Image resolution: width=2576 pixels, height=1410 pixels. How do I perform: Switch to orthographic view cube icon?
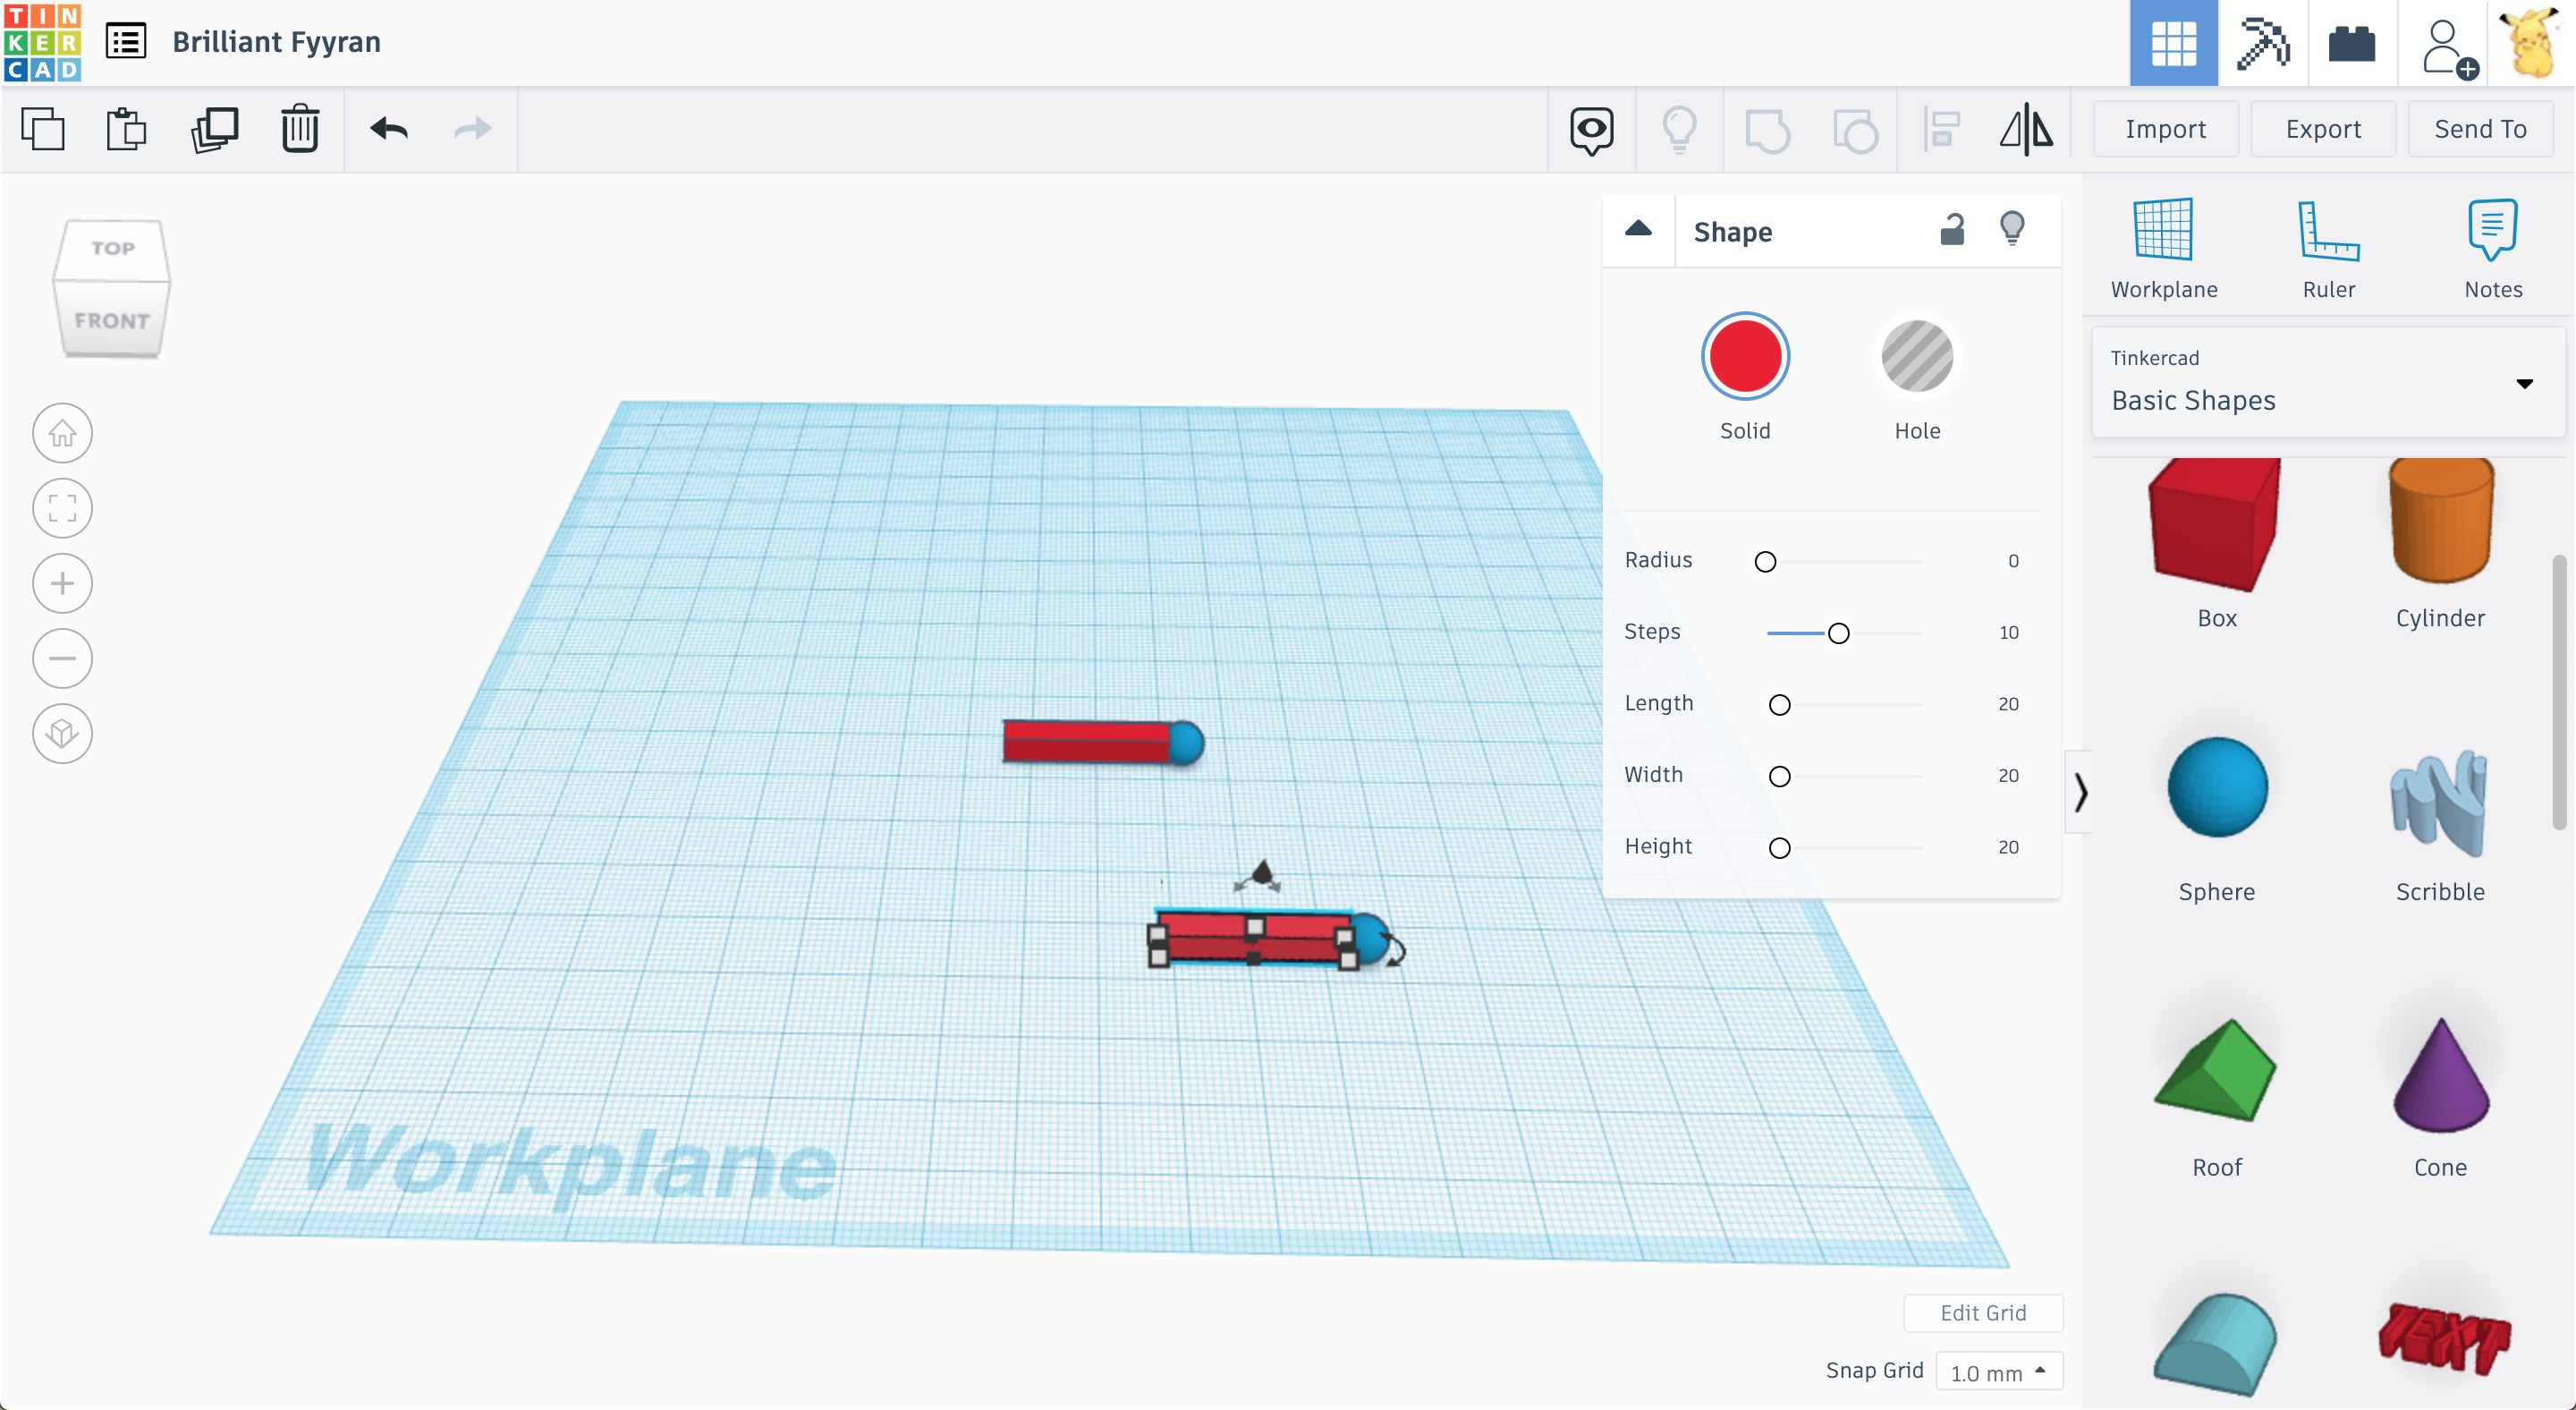coord(62,733)
